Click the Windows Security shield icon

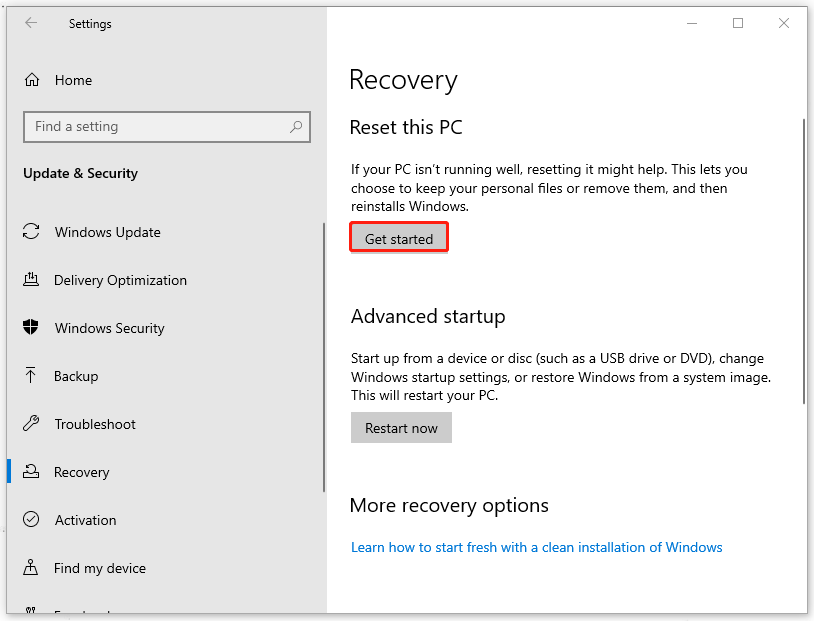(31, 328)
